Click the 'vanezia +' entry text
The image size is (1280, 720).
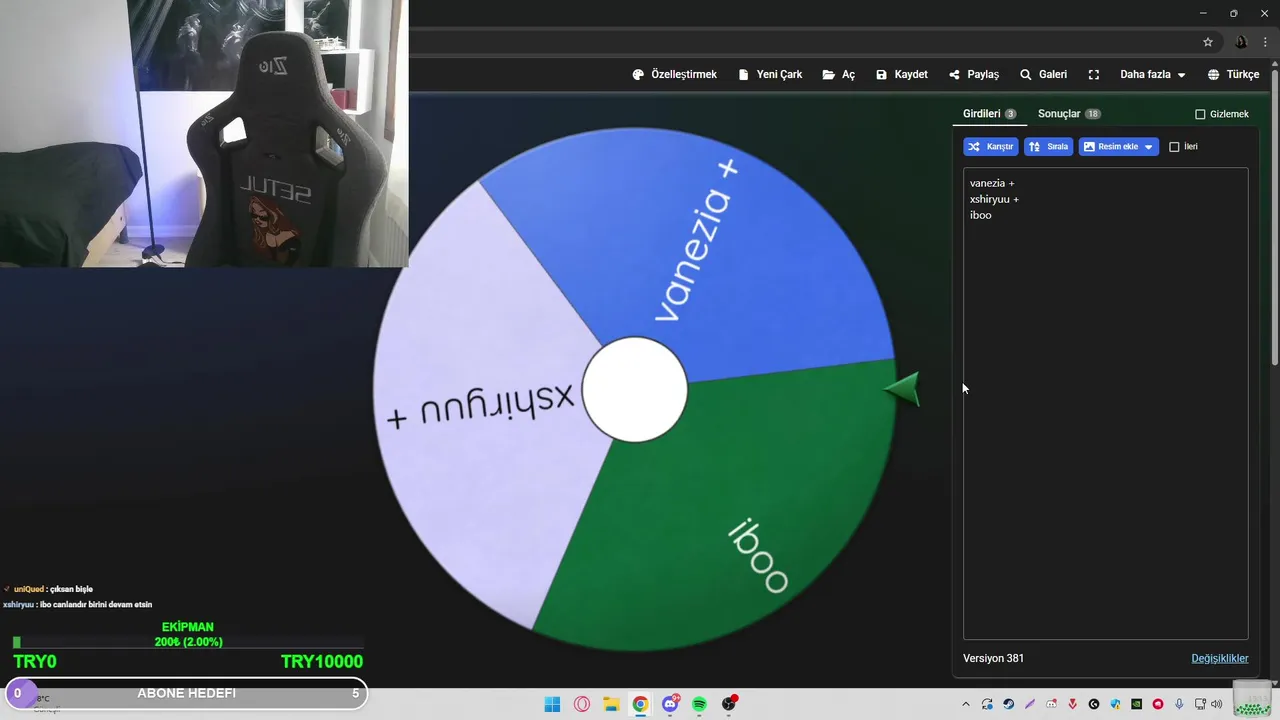click(x=992, y=183)
